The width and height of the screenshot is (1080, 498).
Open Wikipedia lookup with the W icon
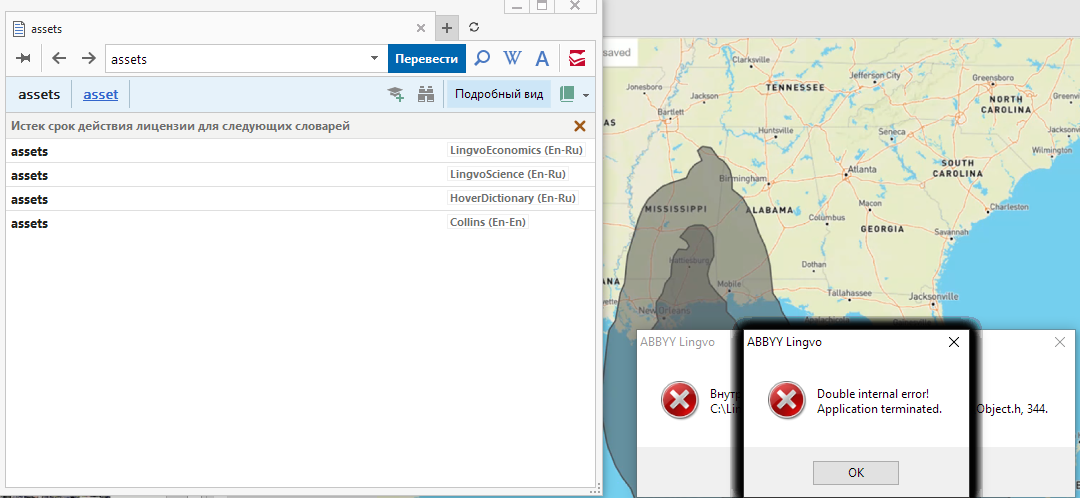(512, 59)
